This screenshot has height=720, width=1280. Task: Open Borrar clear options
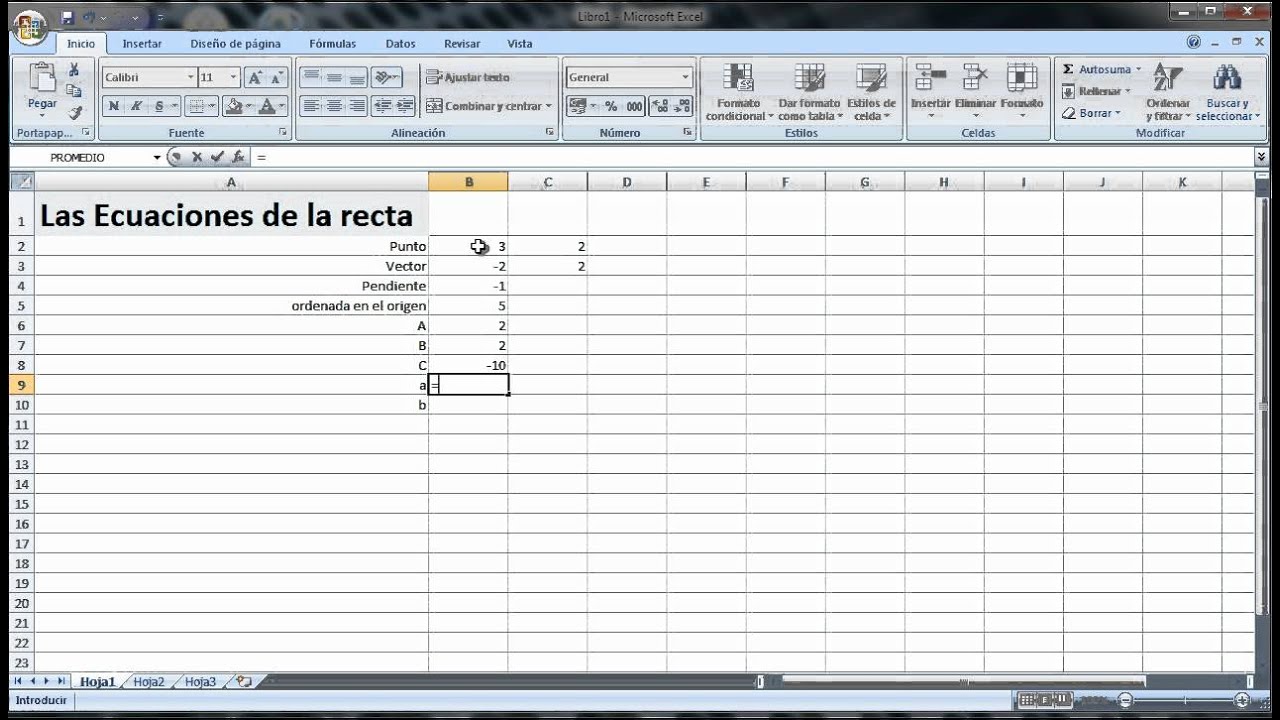(1091, 113)
